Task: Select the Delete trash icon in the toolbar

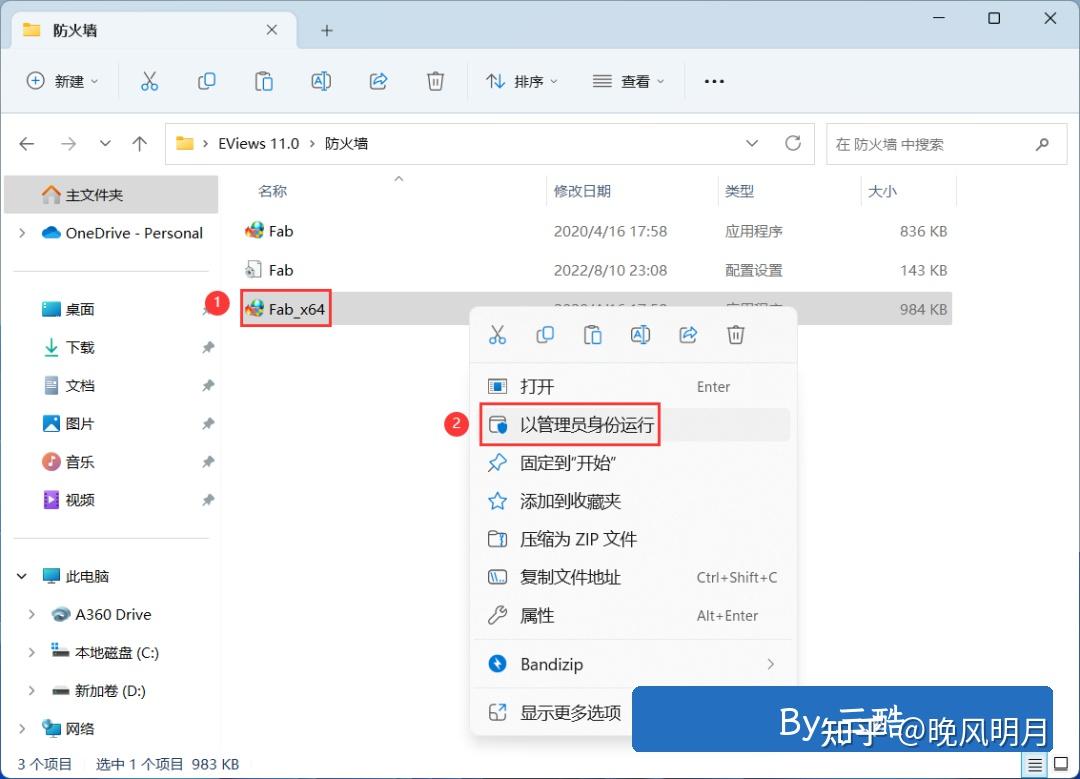Action: tap(435, 81)
